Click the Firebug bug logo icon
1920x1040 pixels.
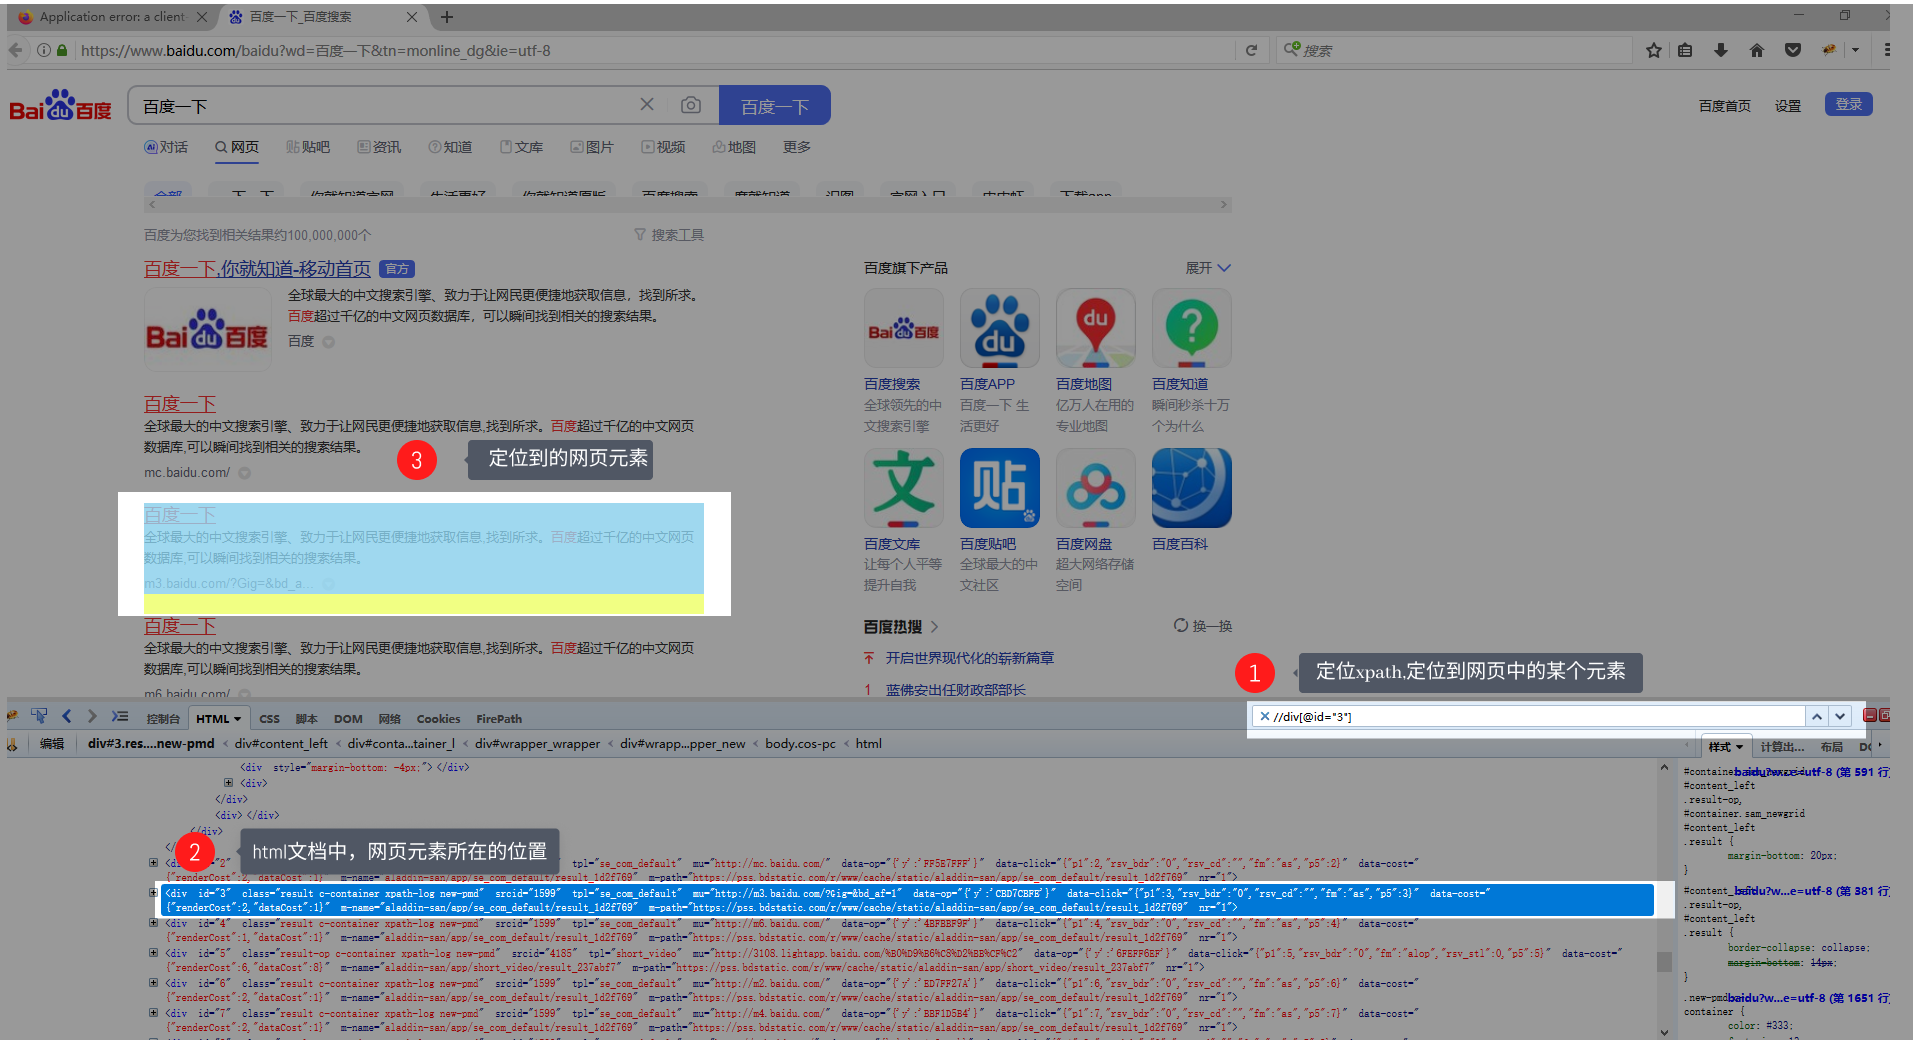[13, 716]
